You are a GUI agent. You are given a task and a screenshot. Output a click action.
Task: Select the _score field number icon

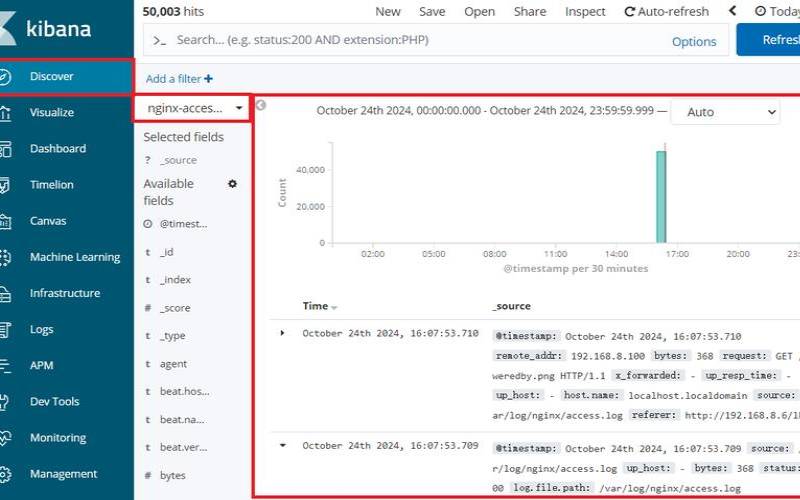coord(147,308)
